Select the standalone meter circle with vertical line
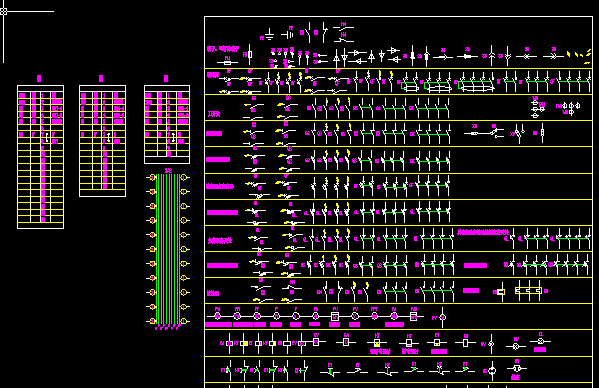The image size is (599, 388). [443, 317]
